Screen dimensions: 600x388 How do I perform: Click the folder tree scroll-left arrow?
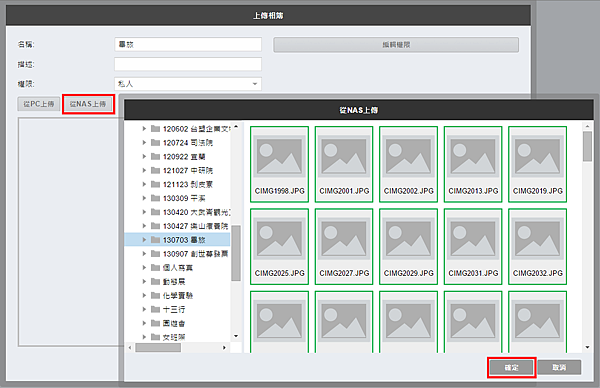coord(130,347)
